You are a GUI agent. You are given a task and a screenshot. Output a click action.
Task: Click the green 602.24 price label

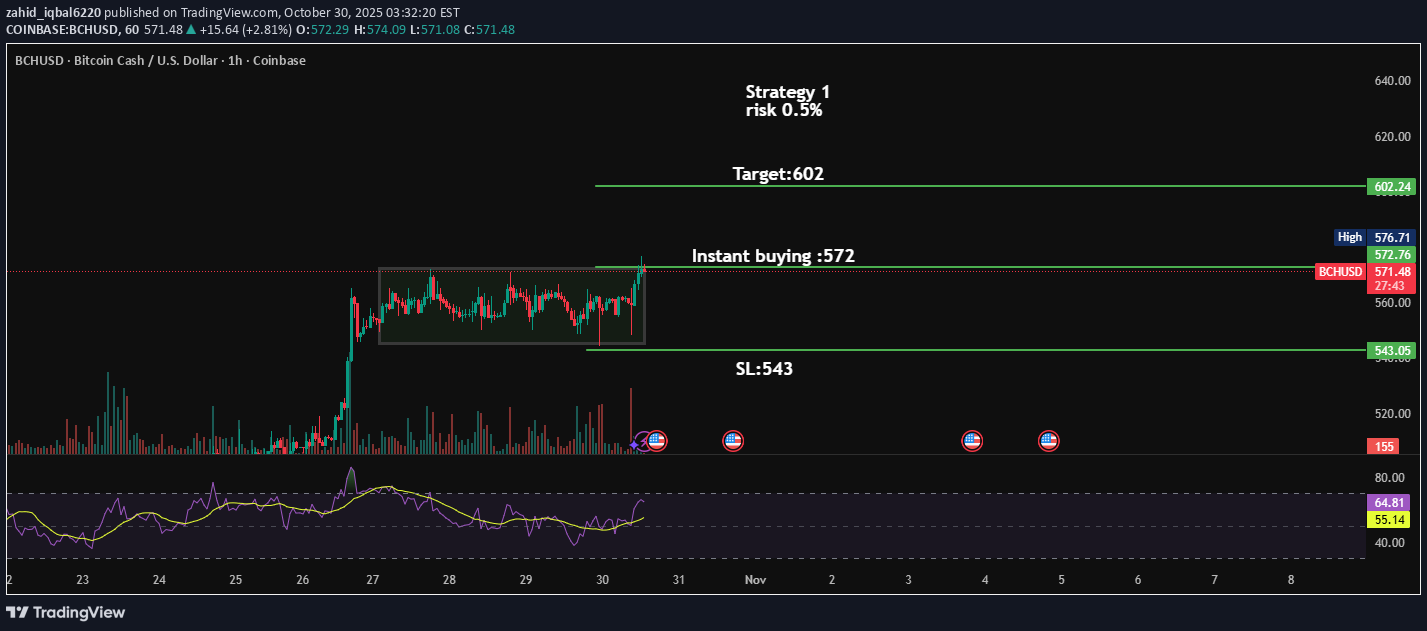(1391, 187)
